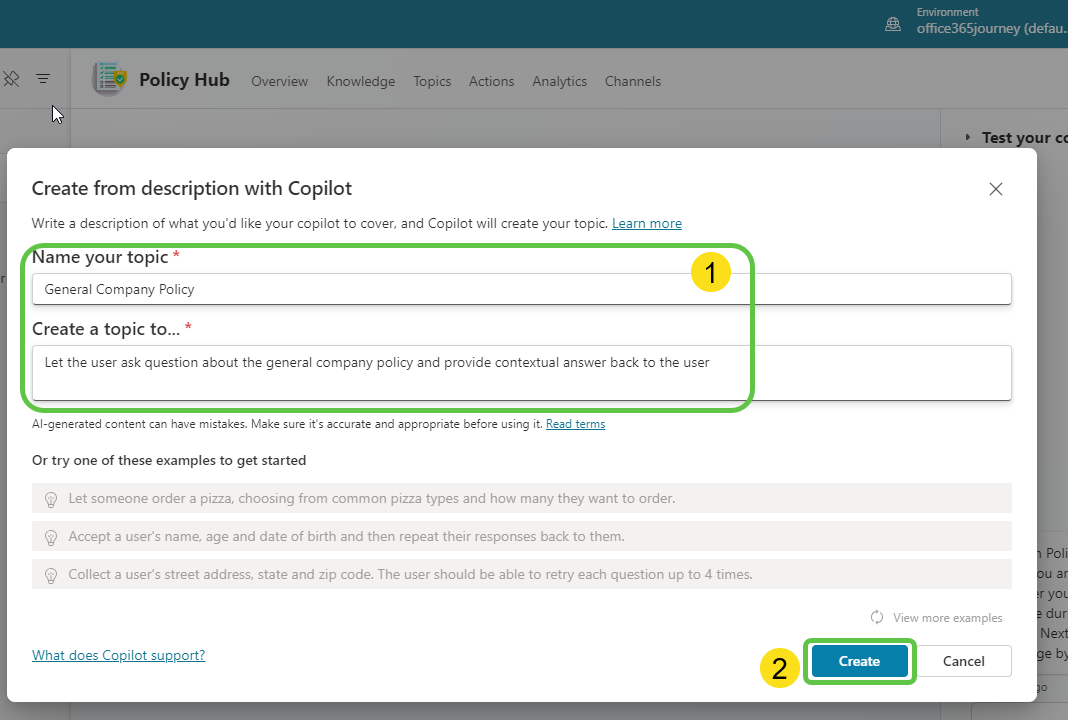The image size is (1068, 720).
Task: Click the Cancel button
Action: click(x=963, y=661)
